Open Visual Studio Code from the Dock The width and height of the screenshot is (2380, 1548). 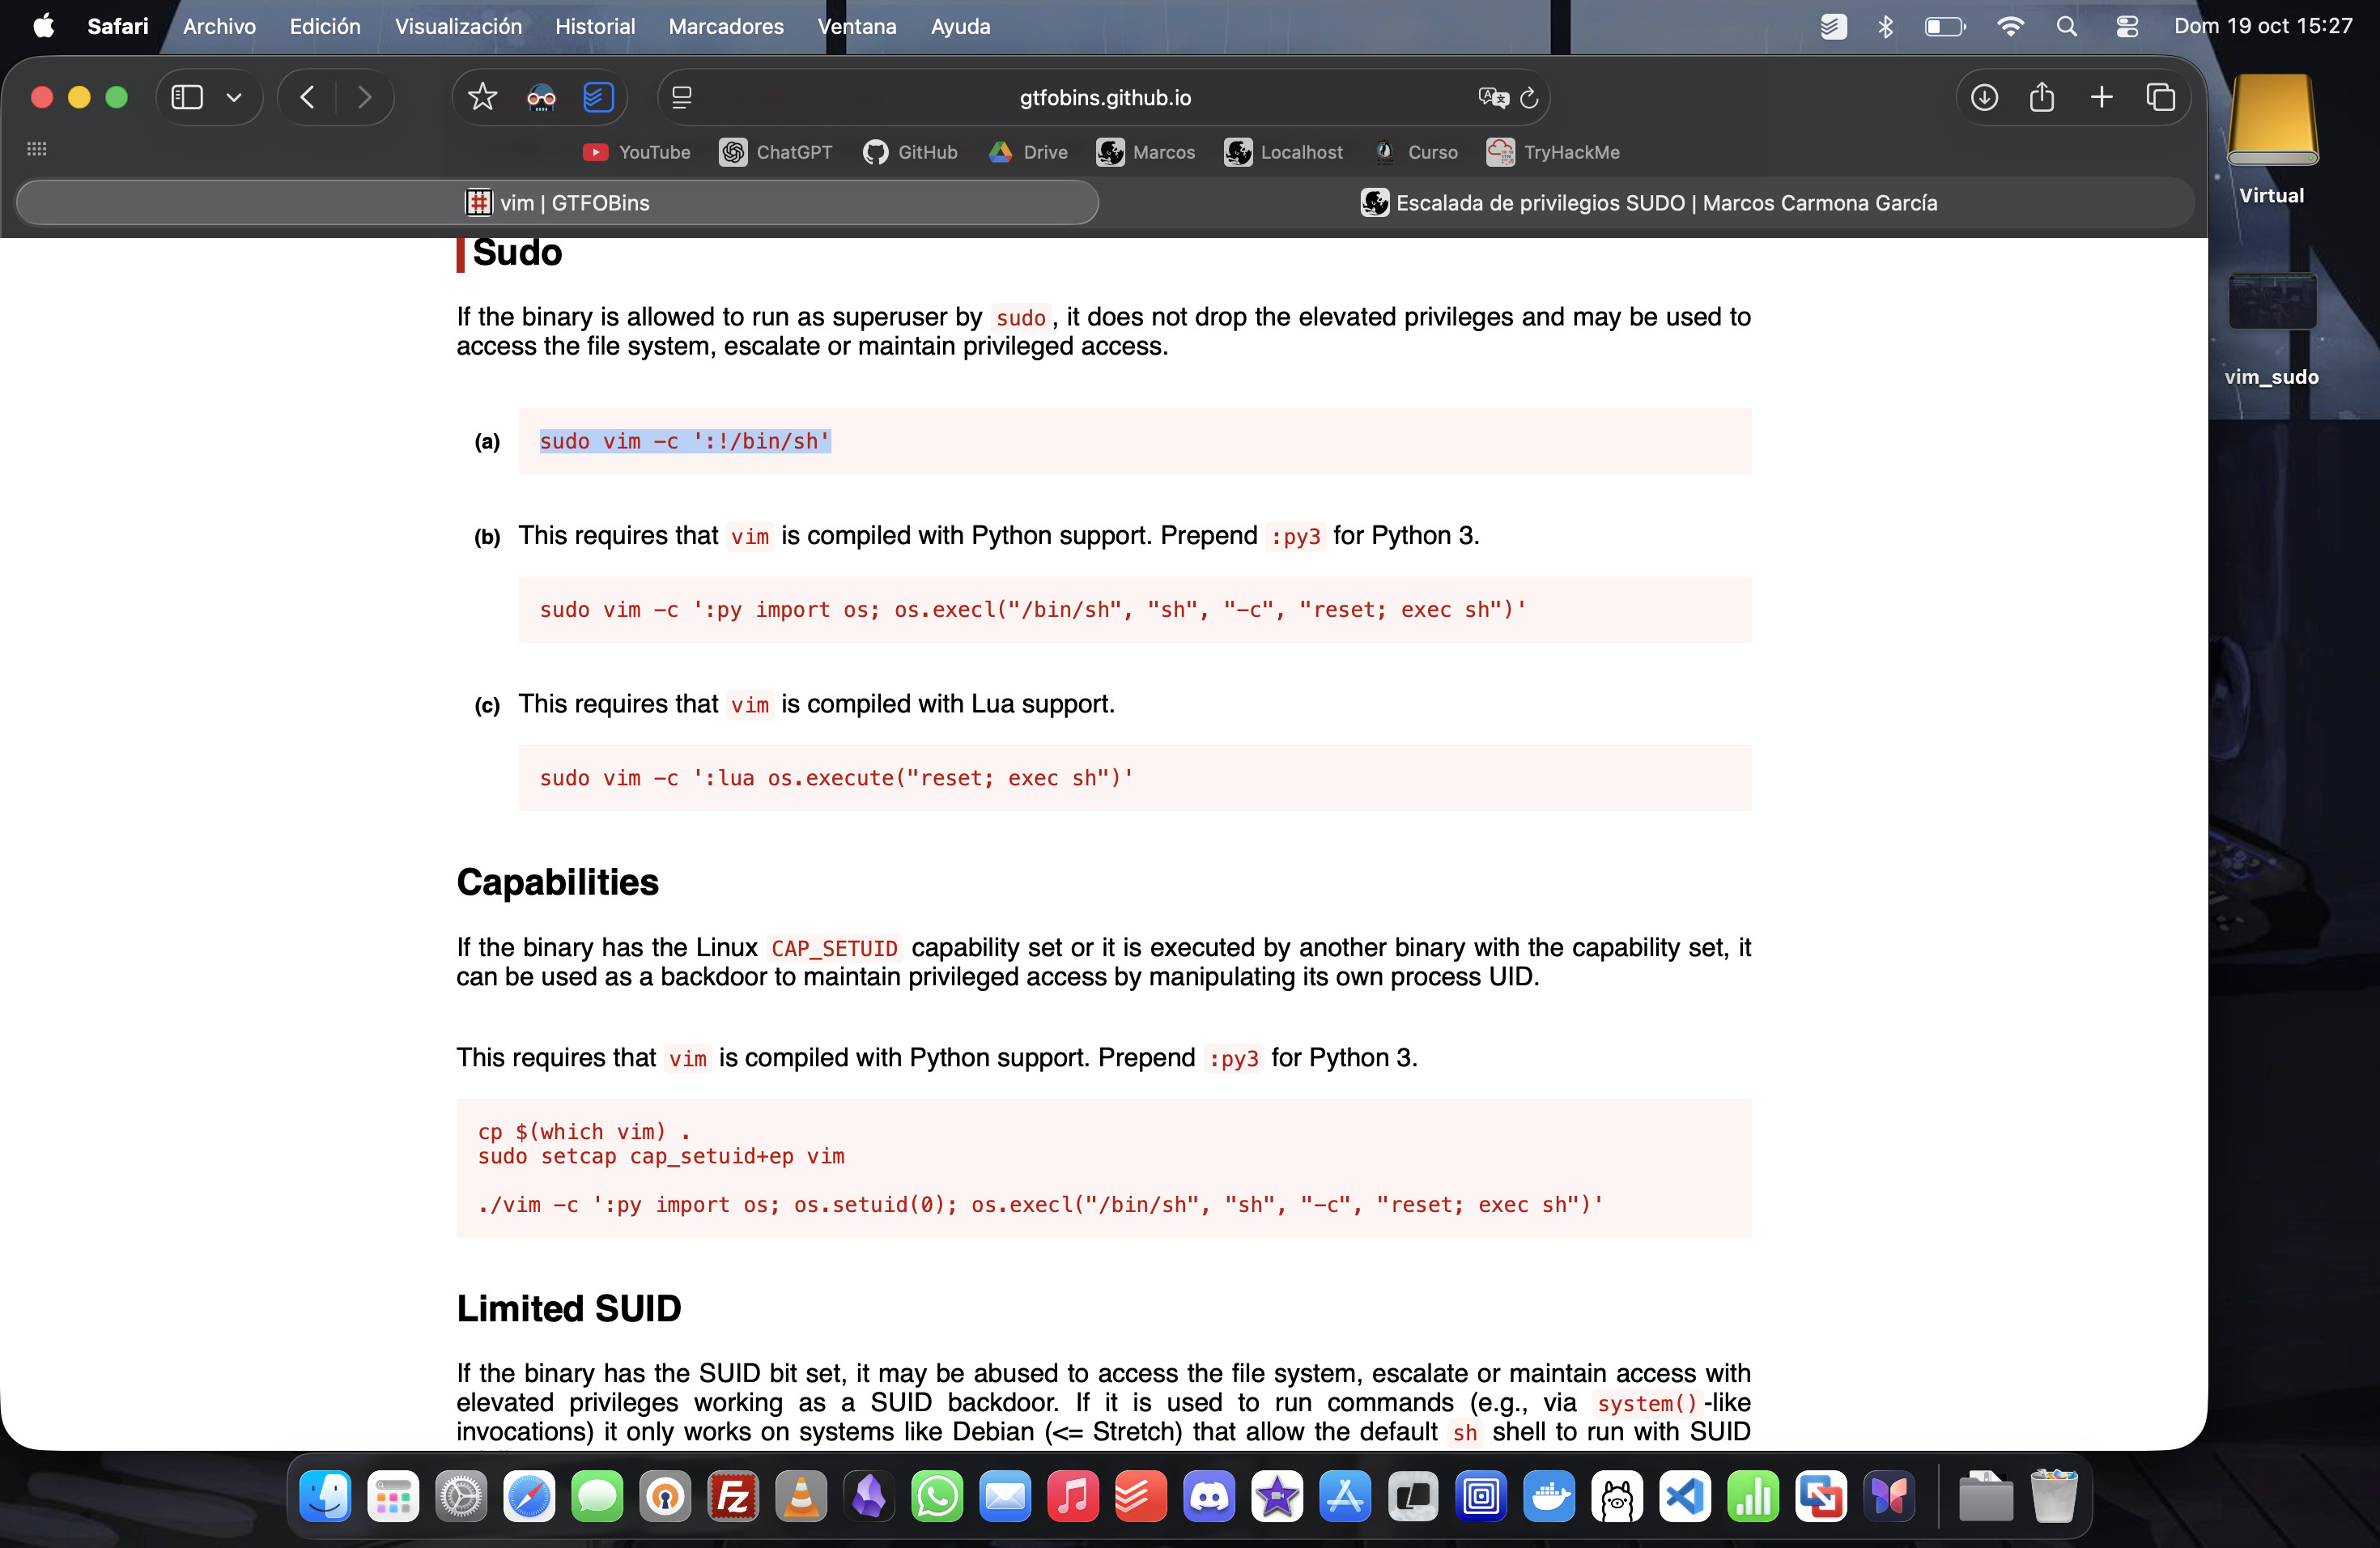[1685, 1497]
